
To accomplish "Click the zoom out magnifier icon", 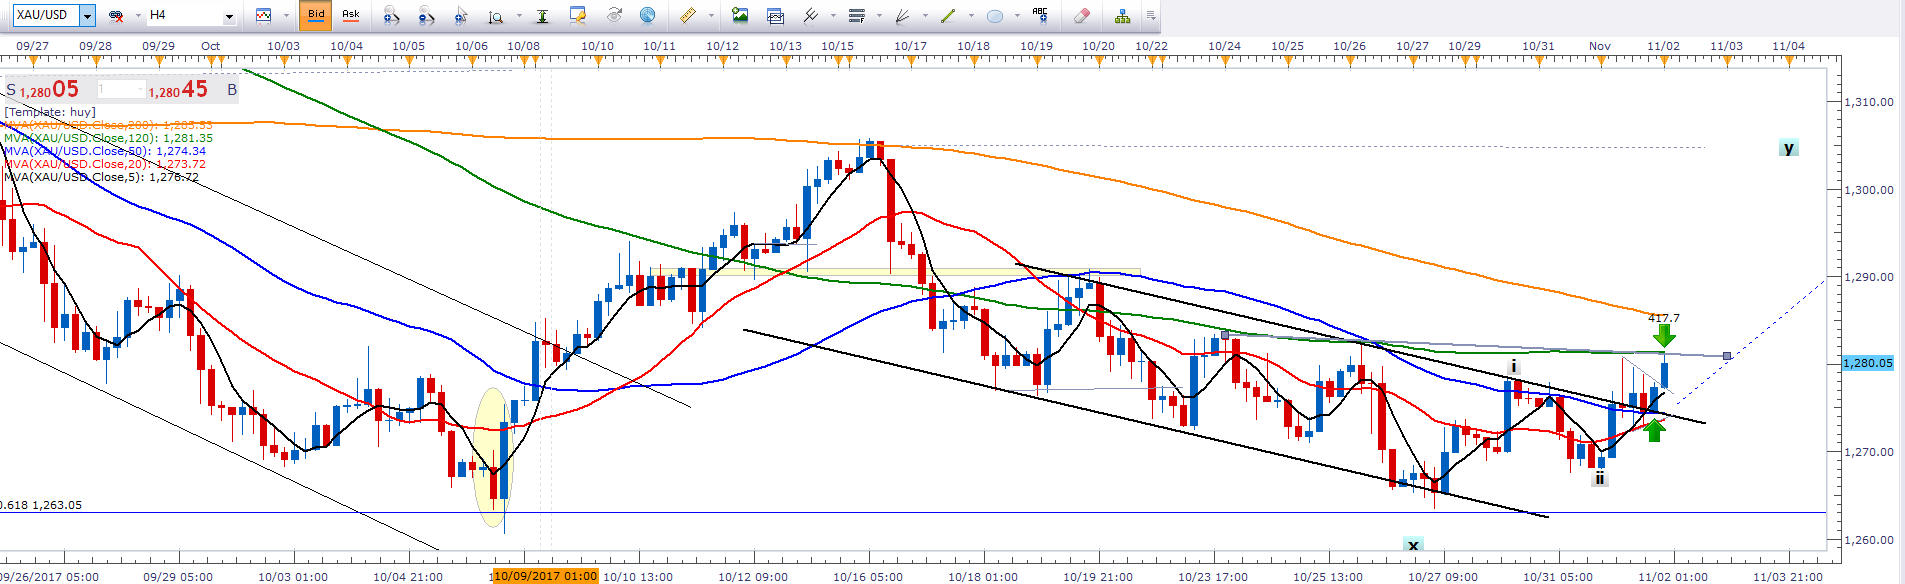I will point(426,15).
